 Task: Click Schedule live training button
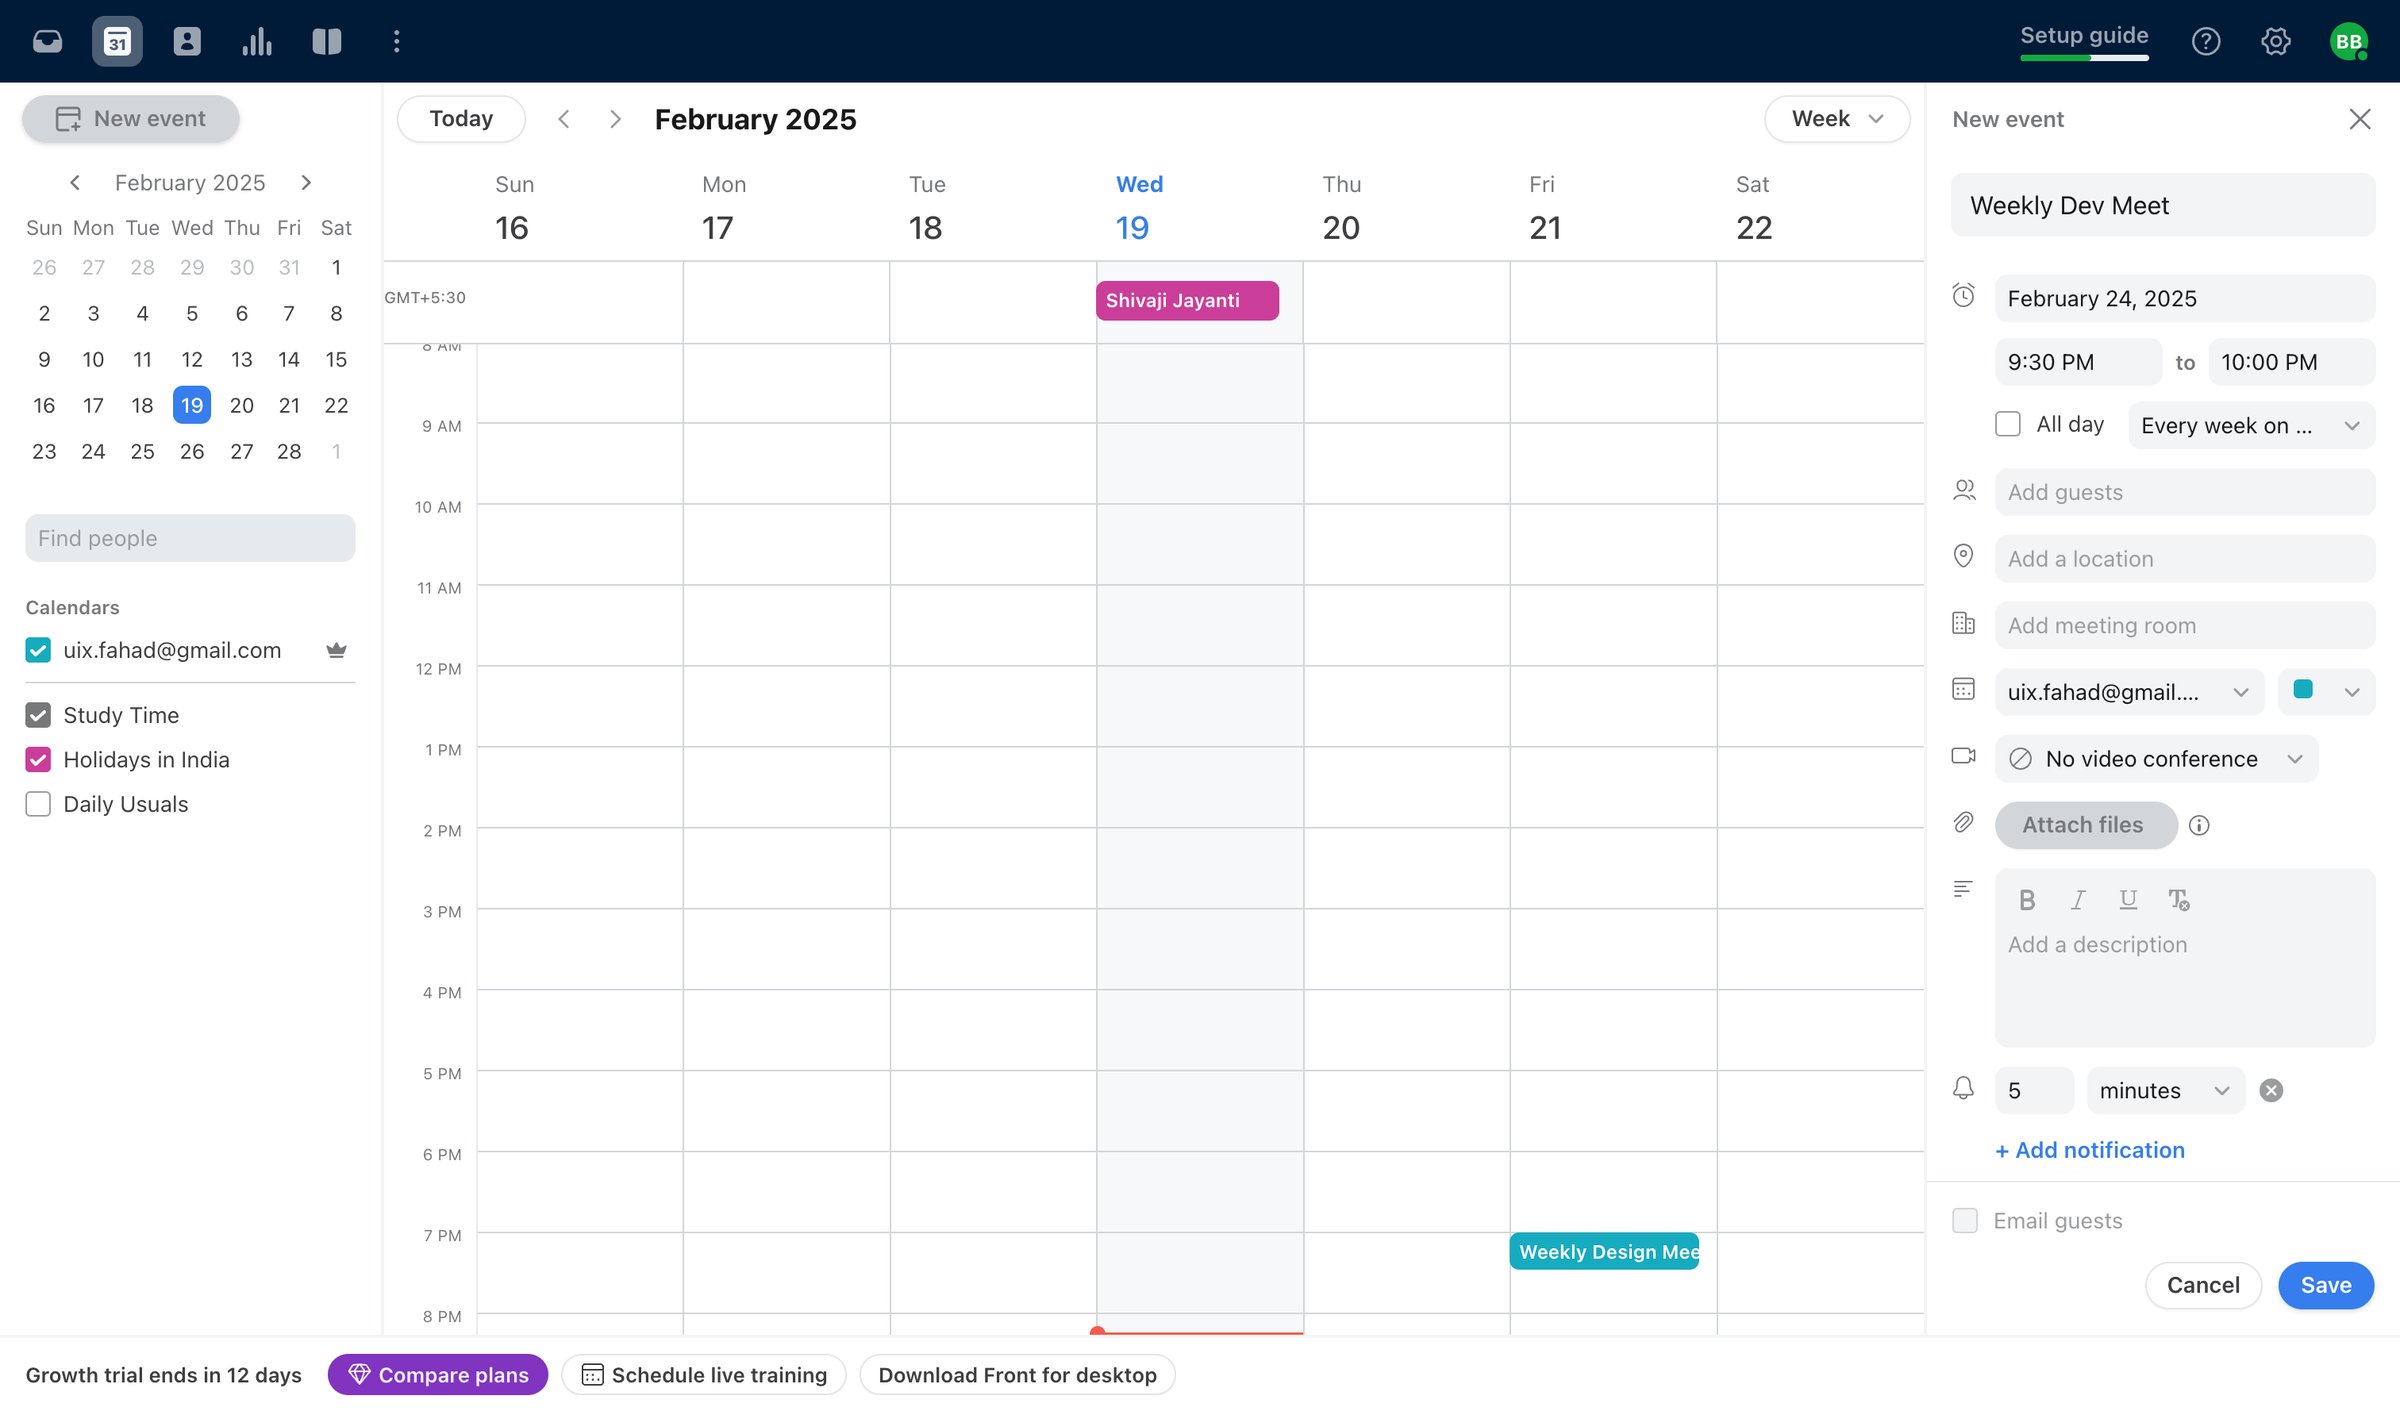click(704, 1375)
